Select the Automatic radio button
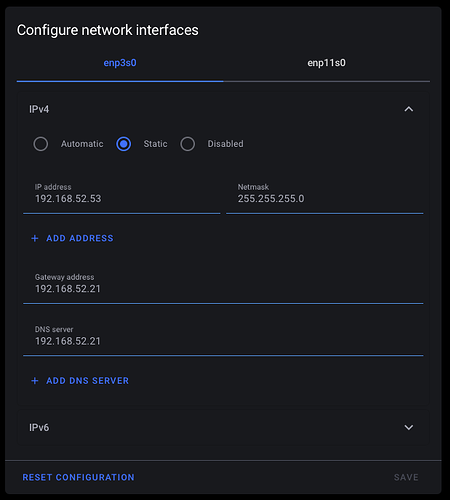The height and width of the screenshot is (500, 450). pyautogui.click(x=41, y=144)
